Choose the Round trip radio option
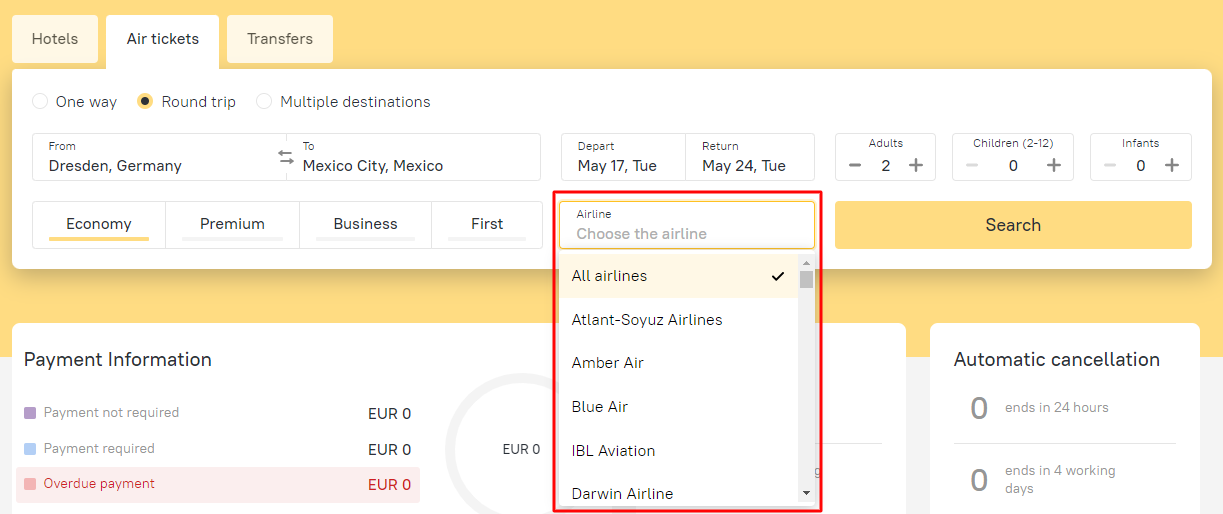Viewport: 1223px width, 514px height. 145,101
